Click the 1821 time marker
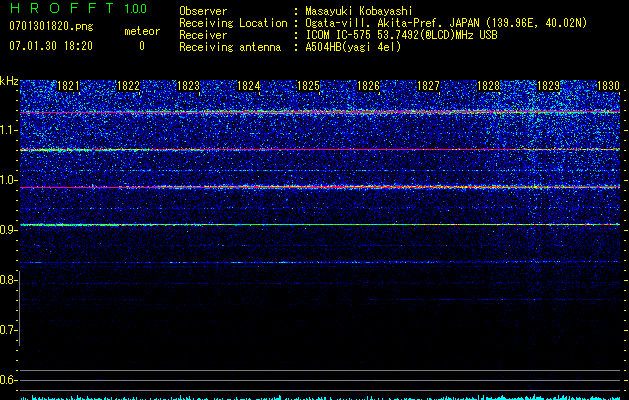Viewport: 629px width, 400px height. [x=69, y=87]
